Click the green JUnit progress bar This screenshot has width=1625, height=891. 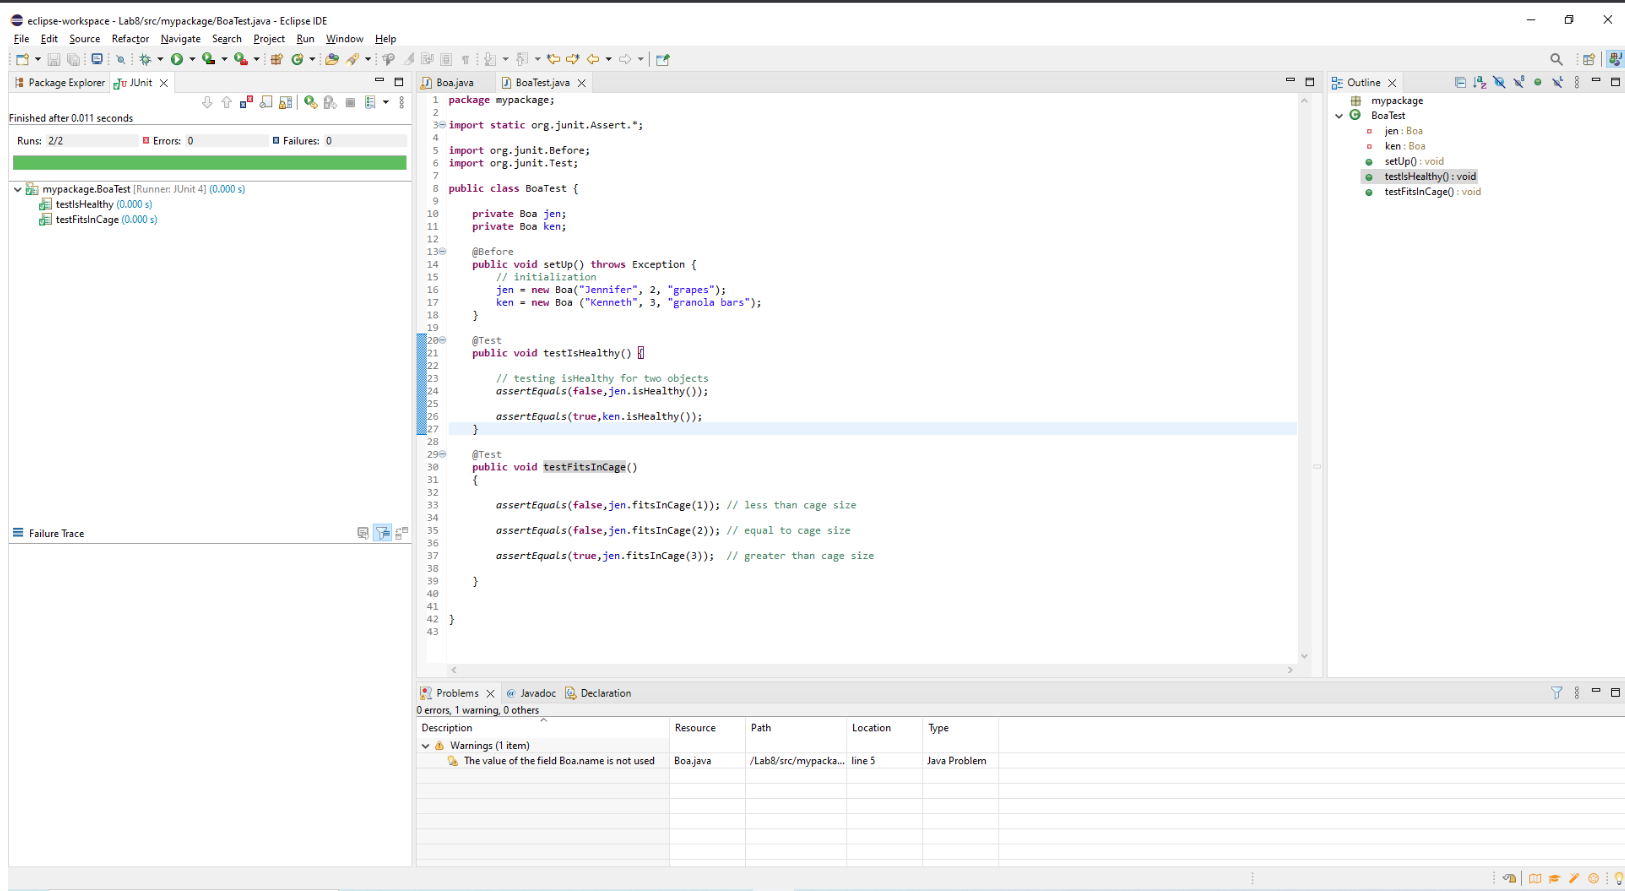[x=210, y=162]
